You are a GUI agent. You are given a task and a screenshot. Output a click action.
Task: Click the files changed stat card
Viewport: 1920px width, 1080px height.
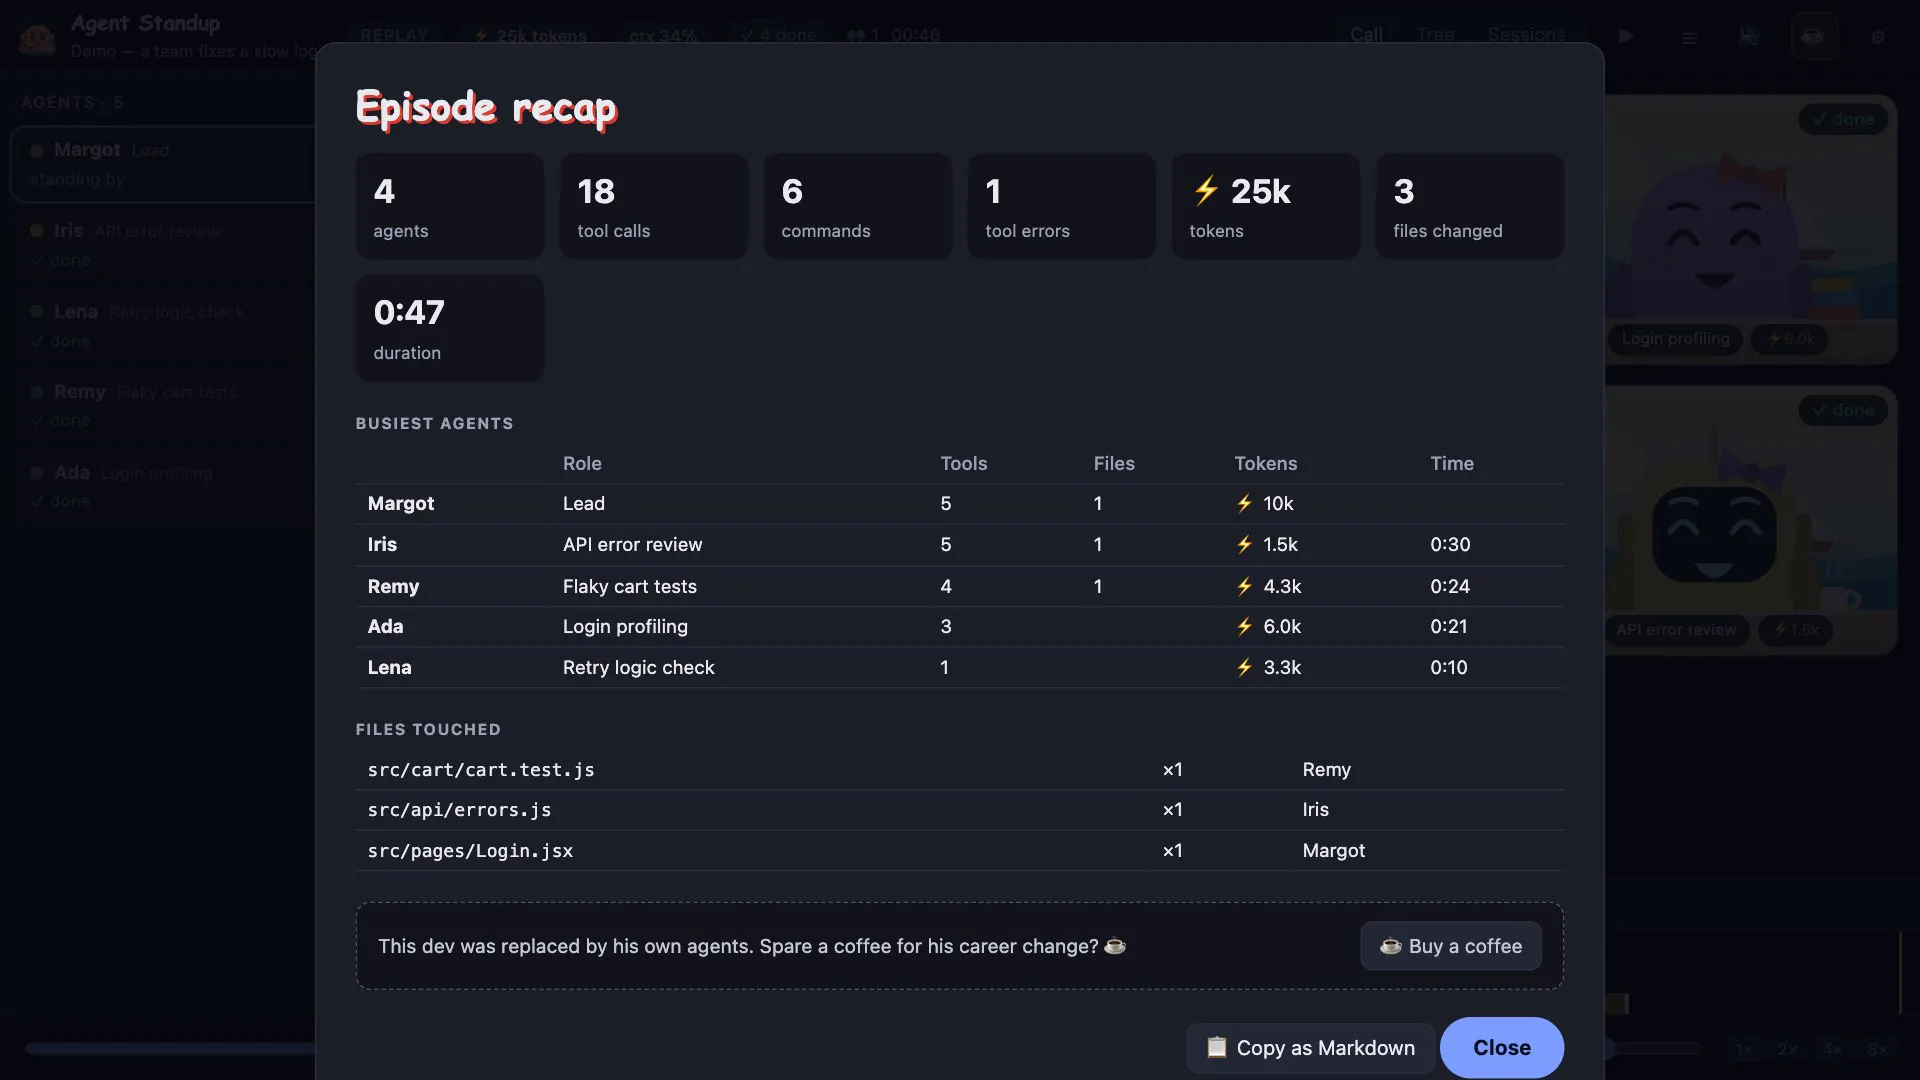point(1470,206)
